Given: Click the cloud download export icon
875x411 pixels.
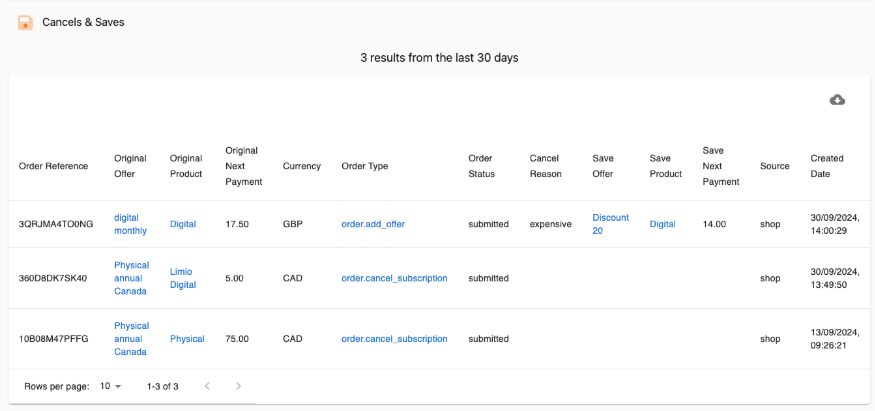Looking at the screenshot, I should click(837, 100).
